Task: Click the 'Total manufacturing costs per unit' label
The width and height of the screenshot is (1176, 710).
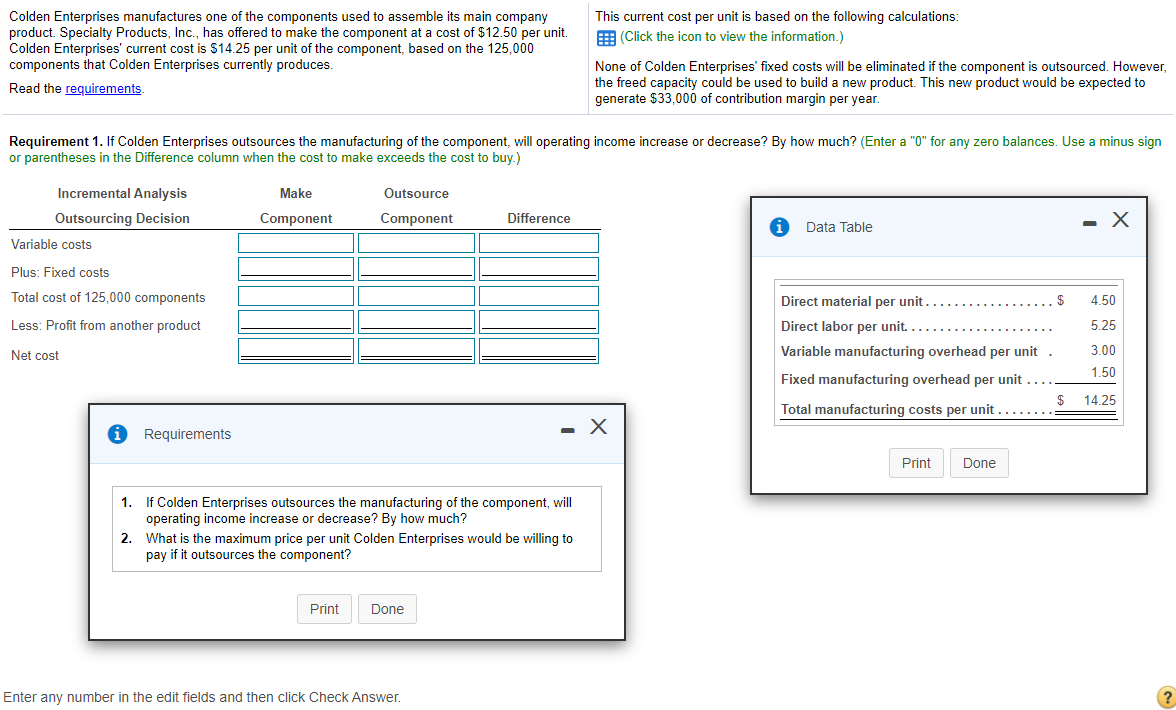Action: 887,409
